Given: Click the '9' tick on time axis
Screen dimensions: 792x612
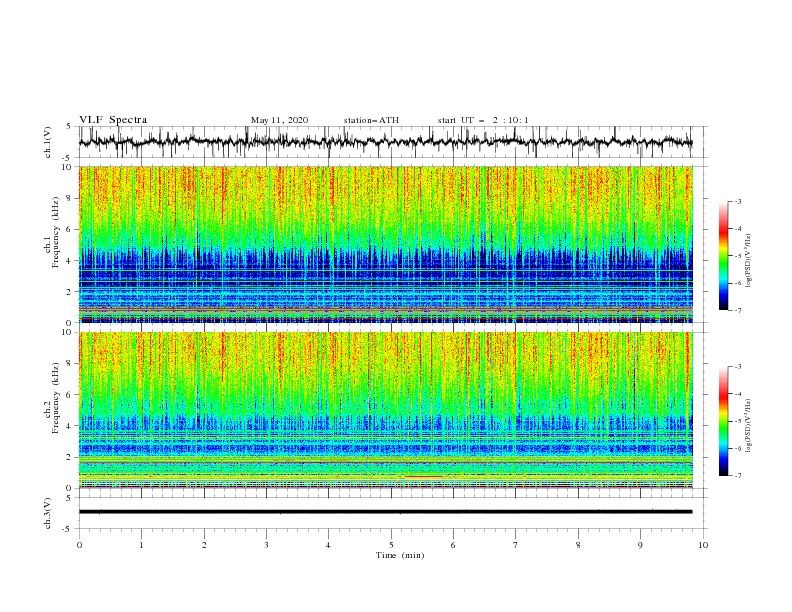Looking at the screenshot, I should 640,545.
